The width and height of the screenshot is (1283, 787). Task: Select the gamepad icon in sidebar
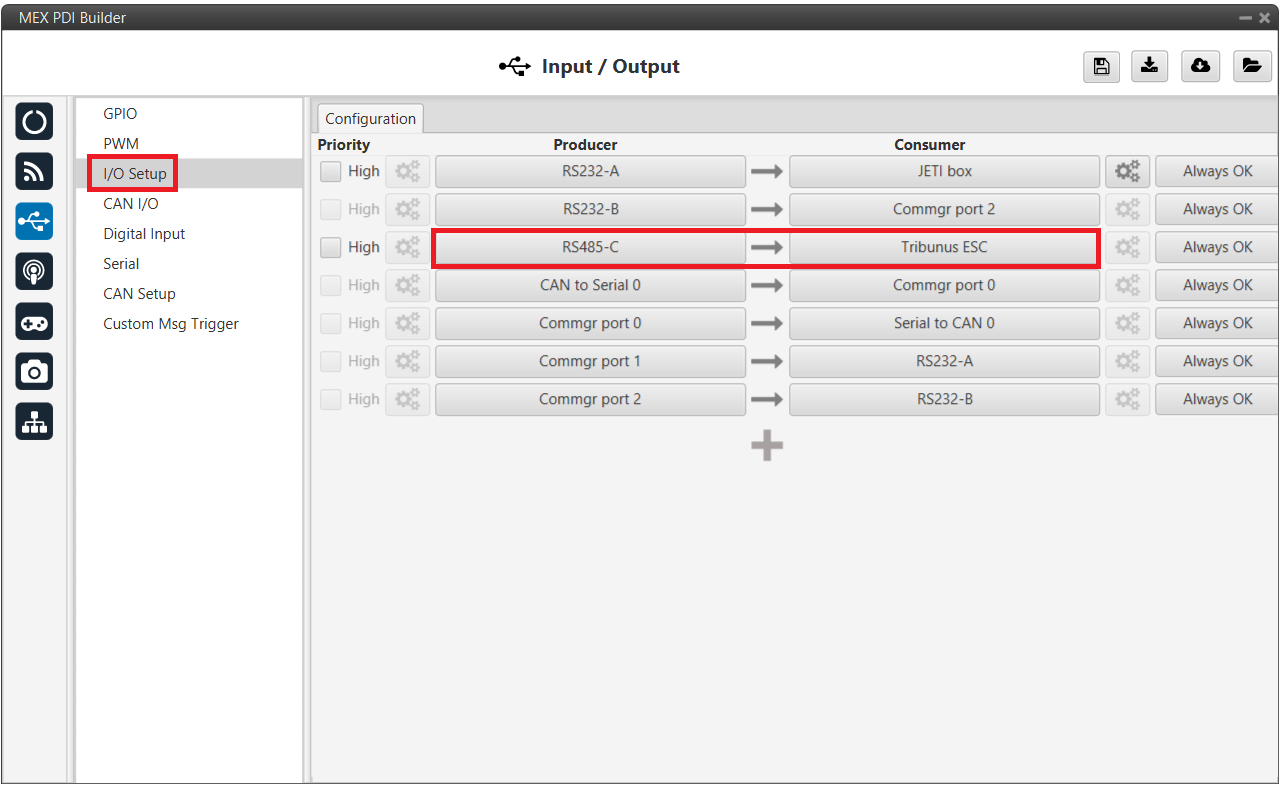click(34, 322)
